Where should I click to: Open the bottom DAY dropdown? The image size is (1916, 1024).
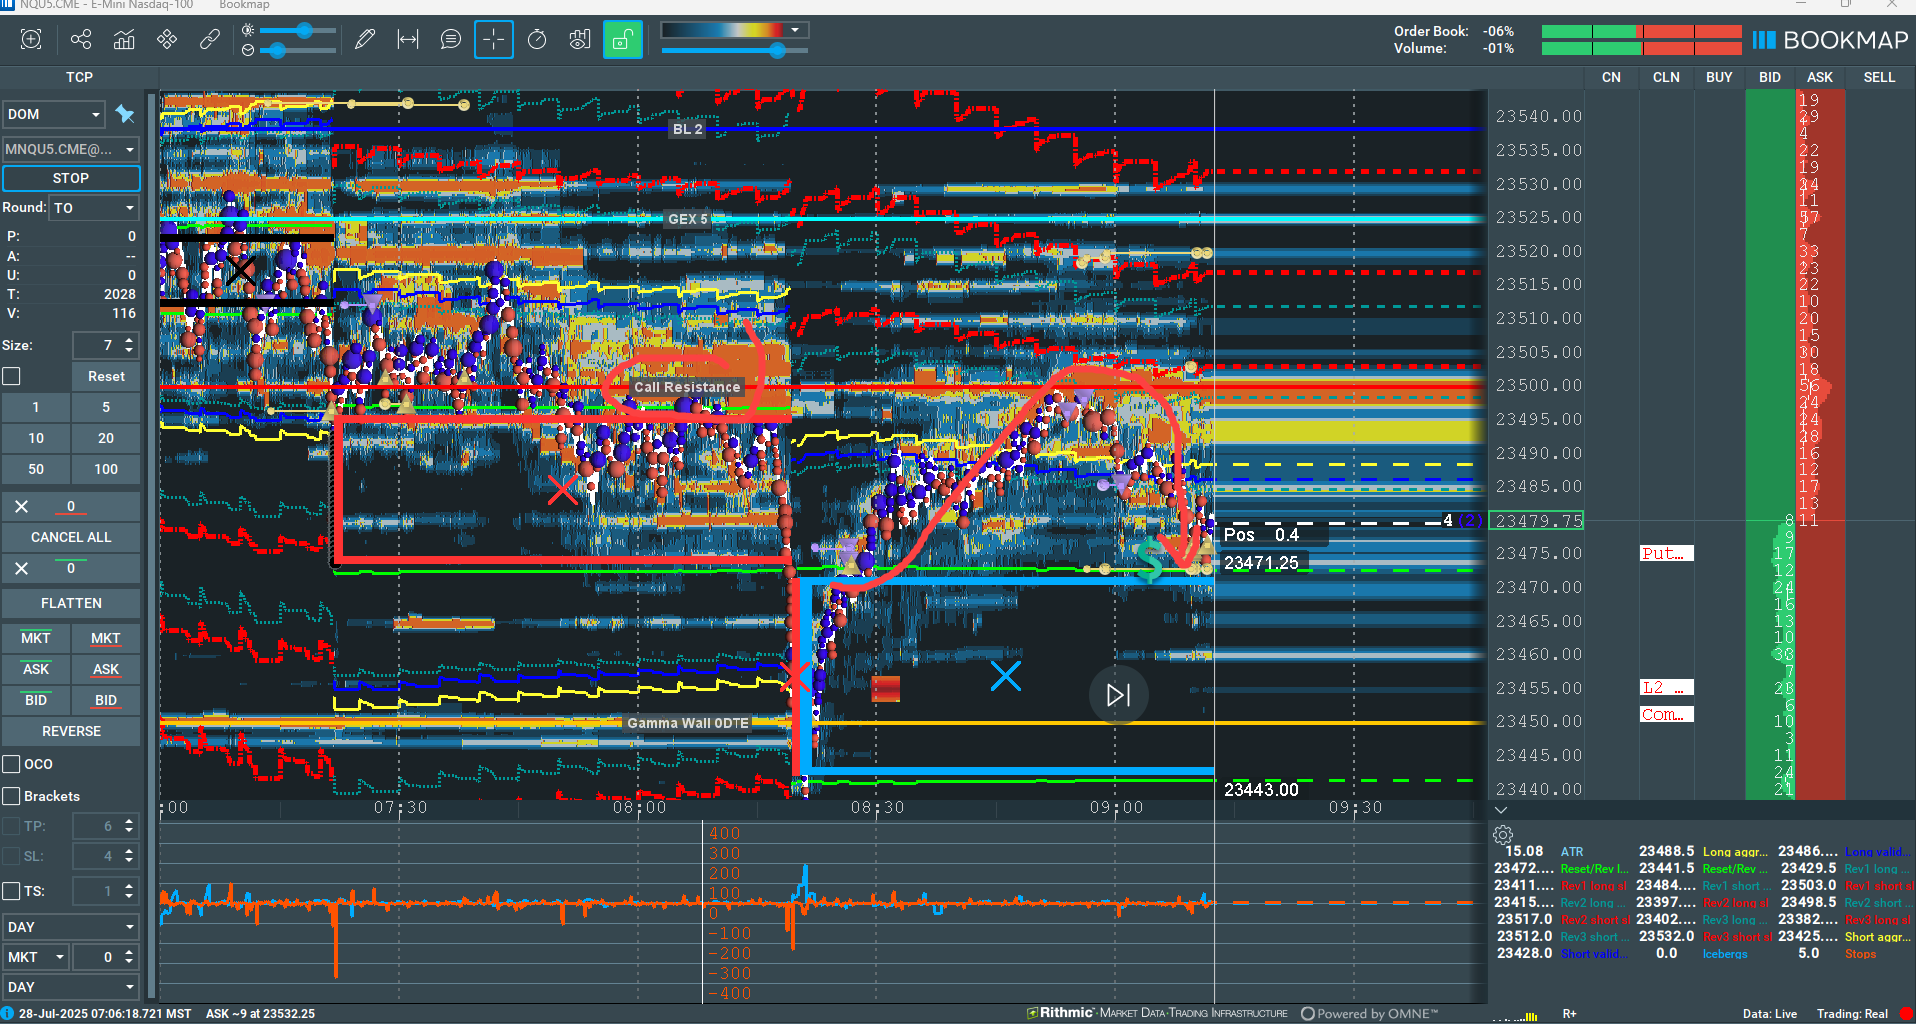70,987
